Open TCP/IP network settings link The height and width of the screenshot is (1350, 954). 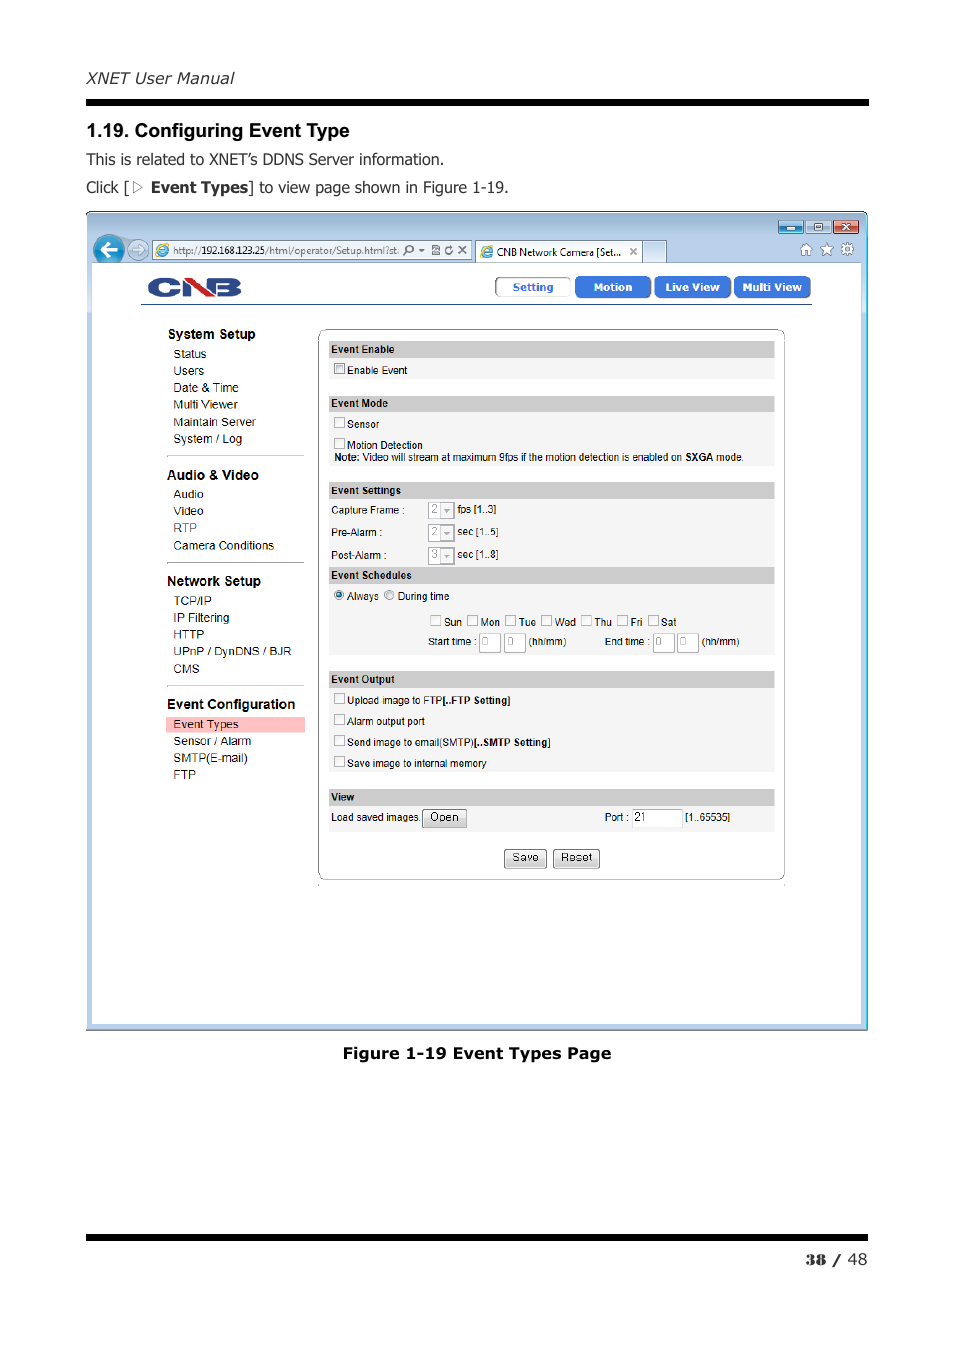193,601
